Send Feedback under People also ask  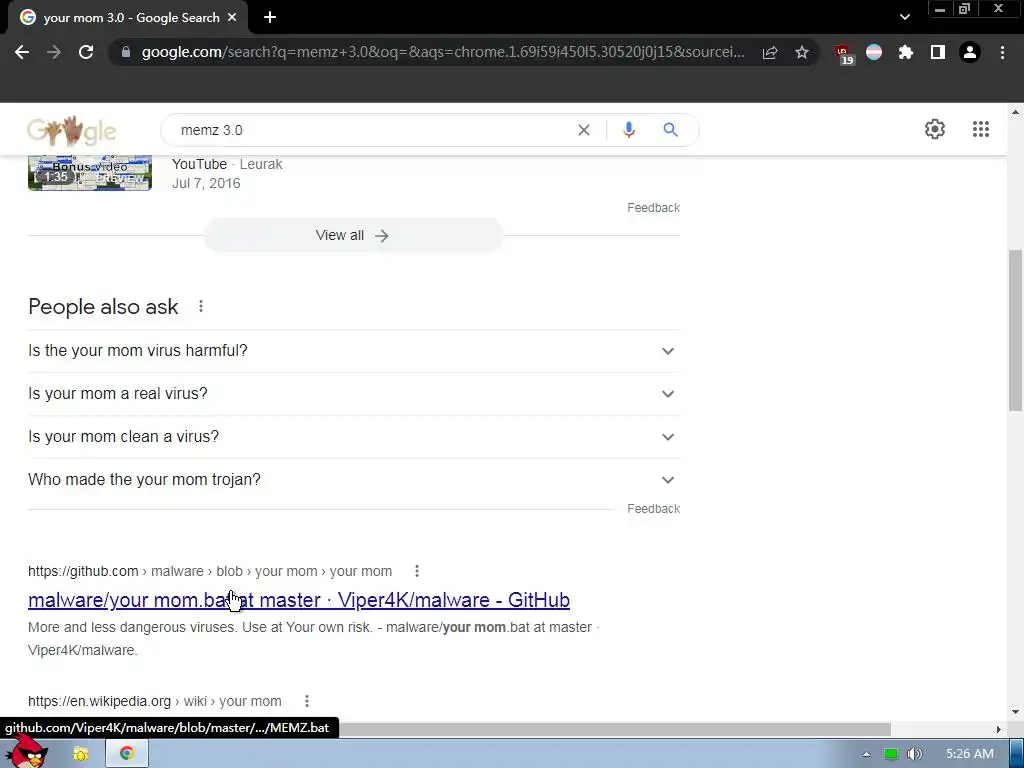(x=653, y=509)
